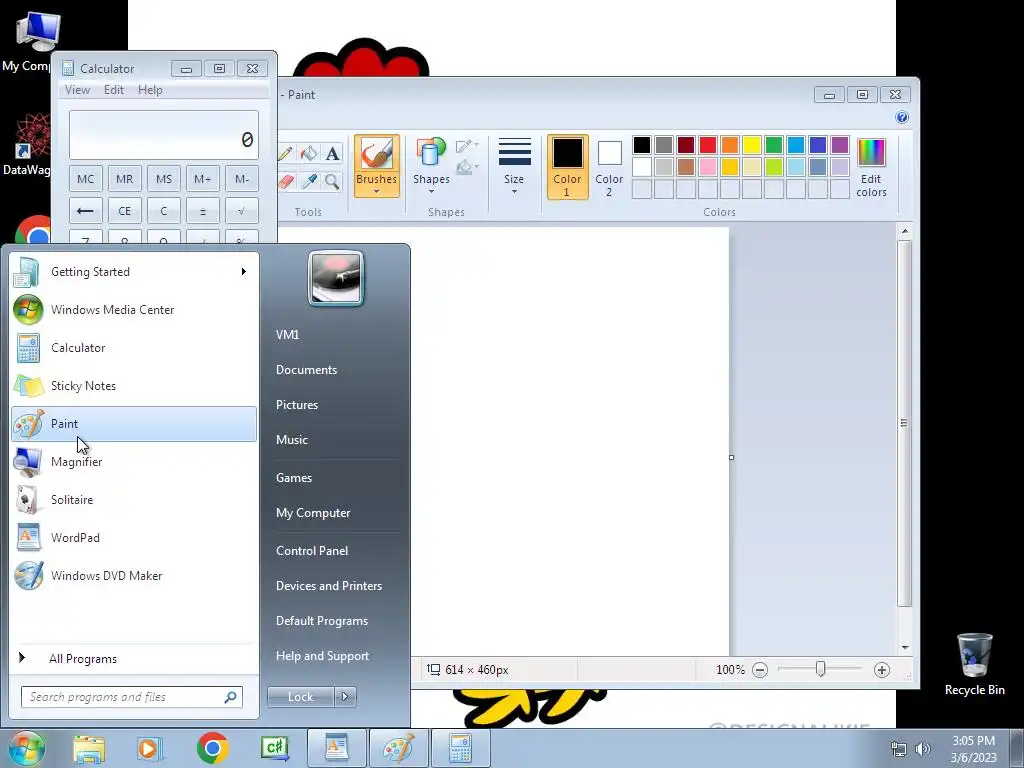Select the Eraser tool in Paint
Screen dimensions: 1024x768
click(285, 181)
